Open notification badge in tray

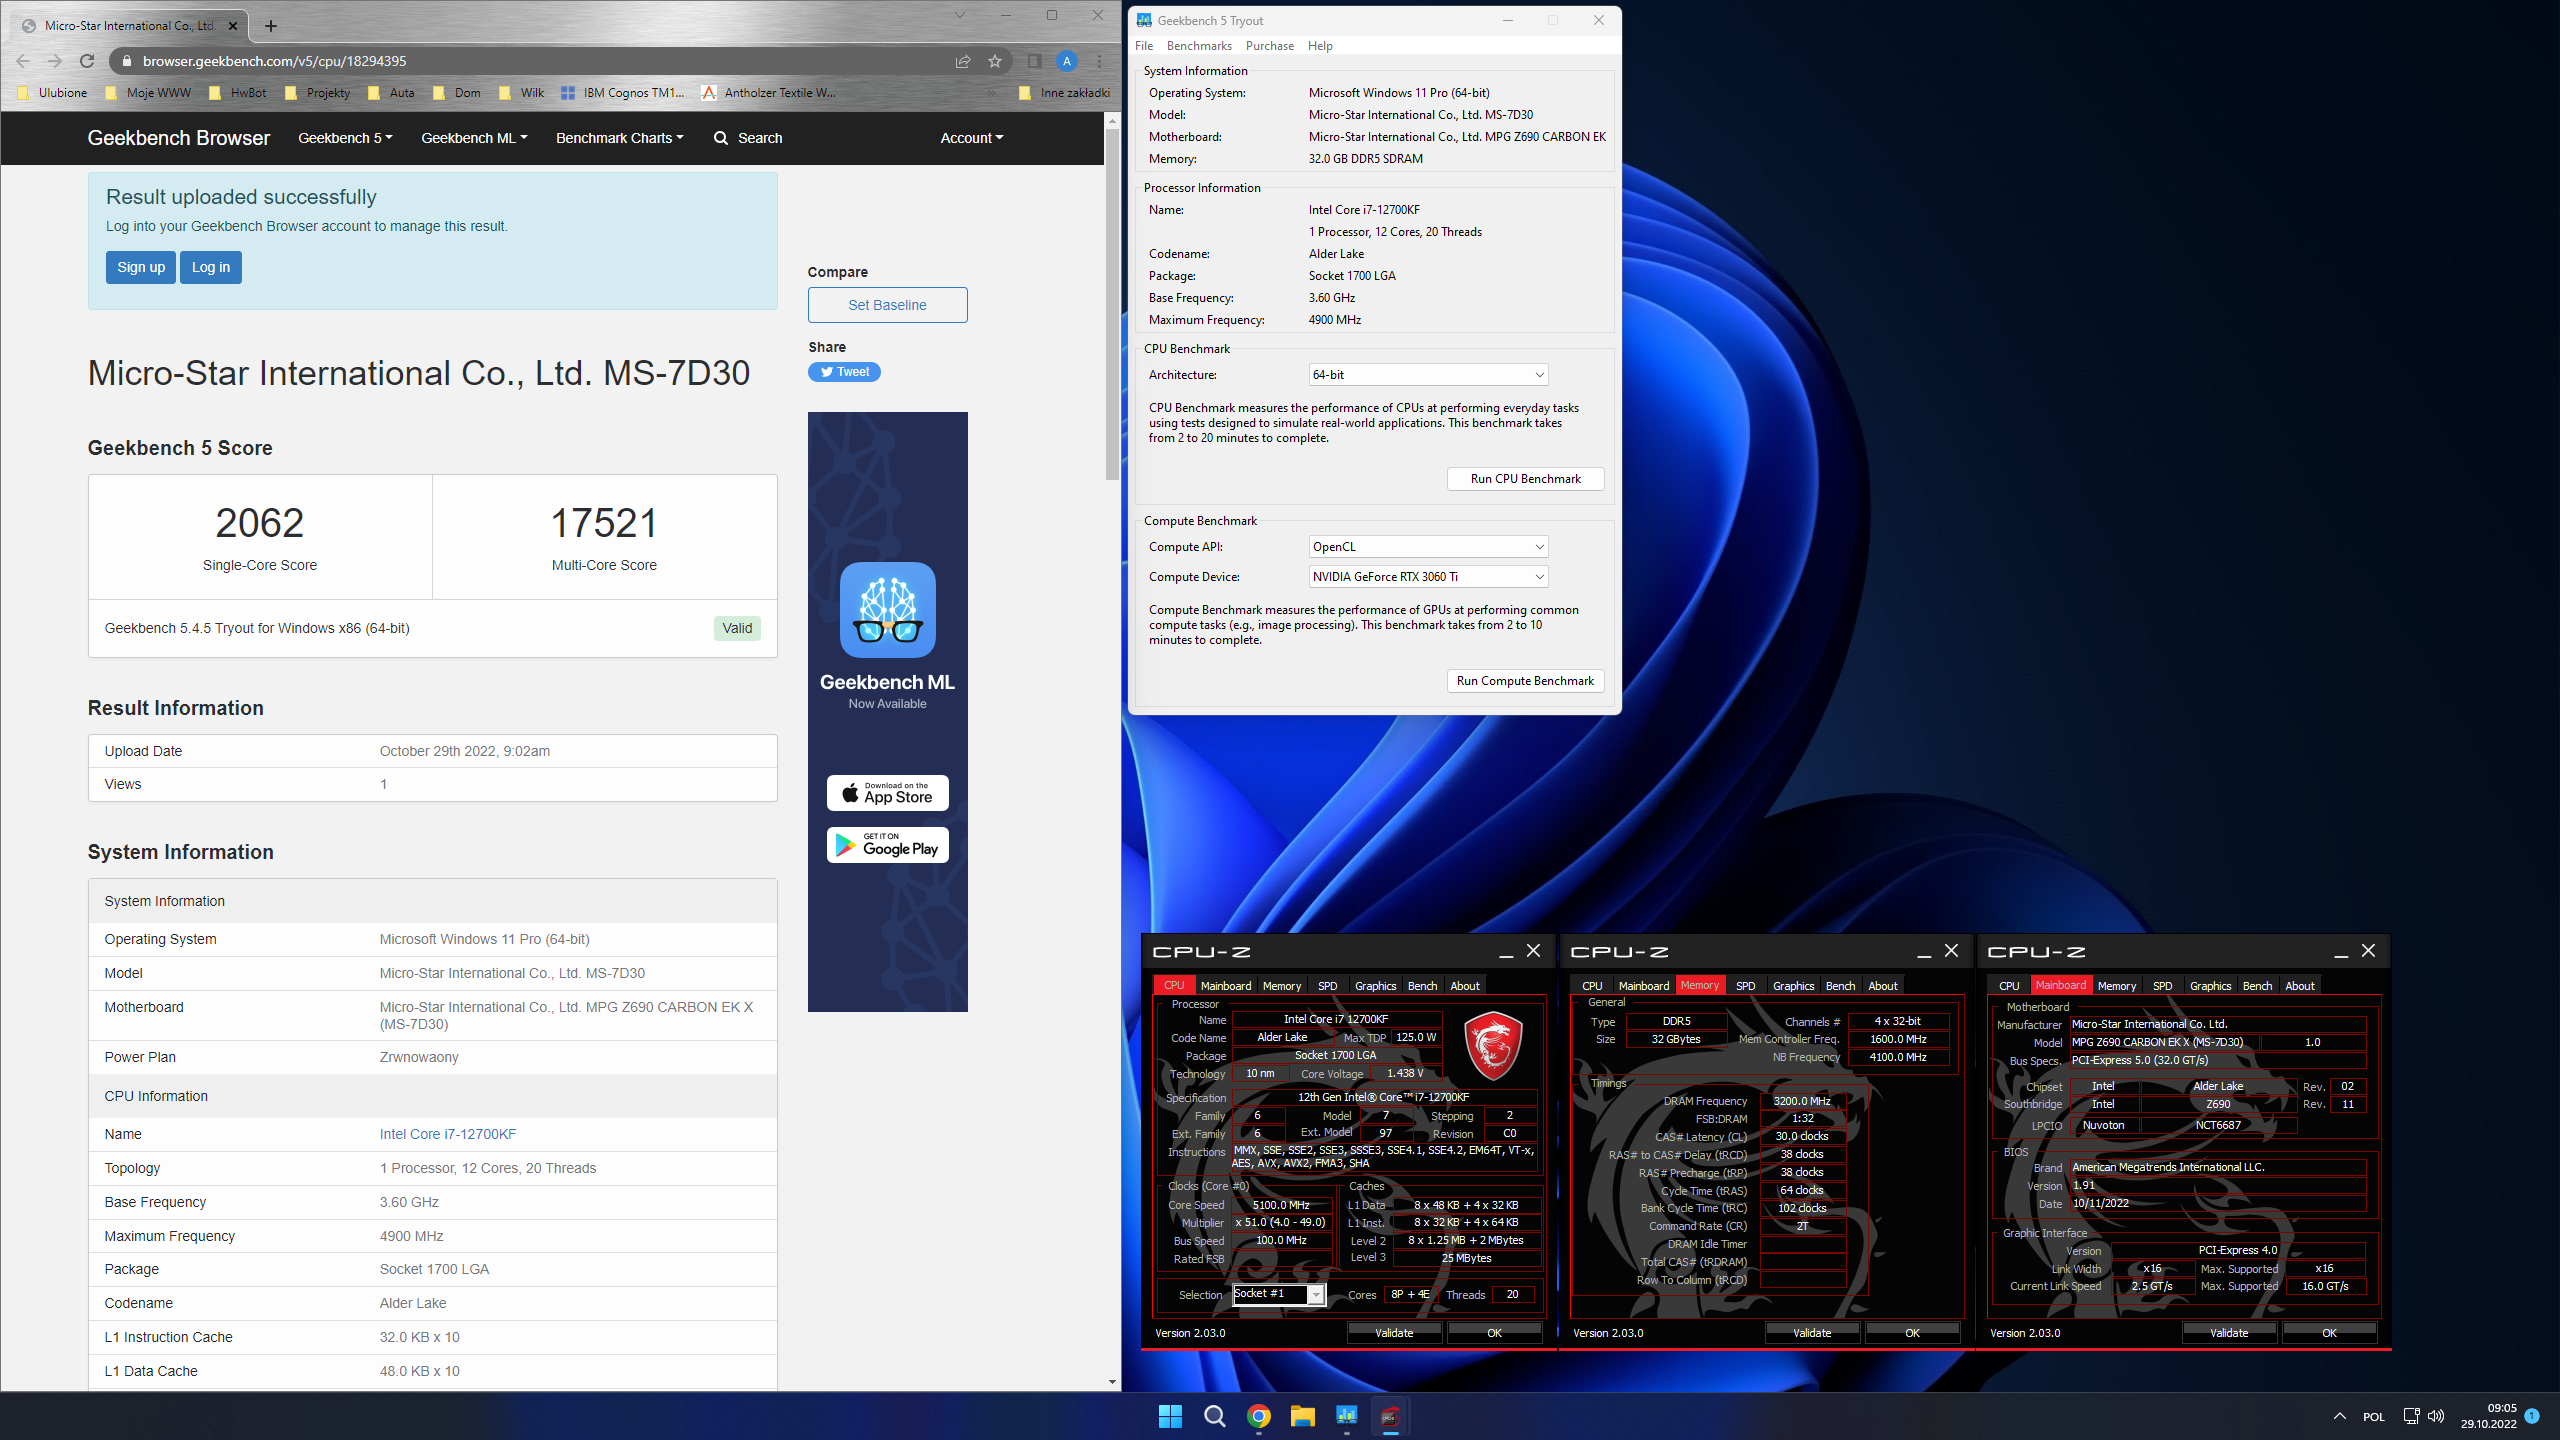[2532, 1416]
